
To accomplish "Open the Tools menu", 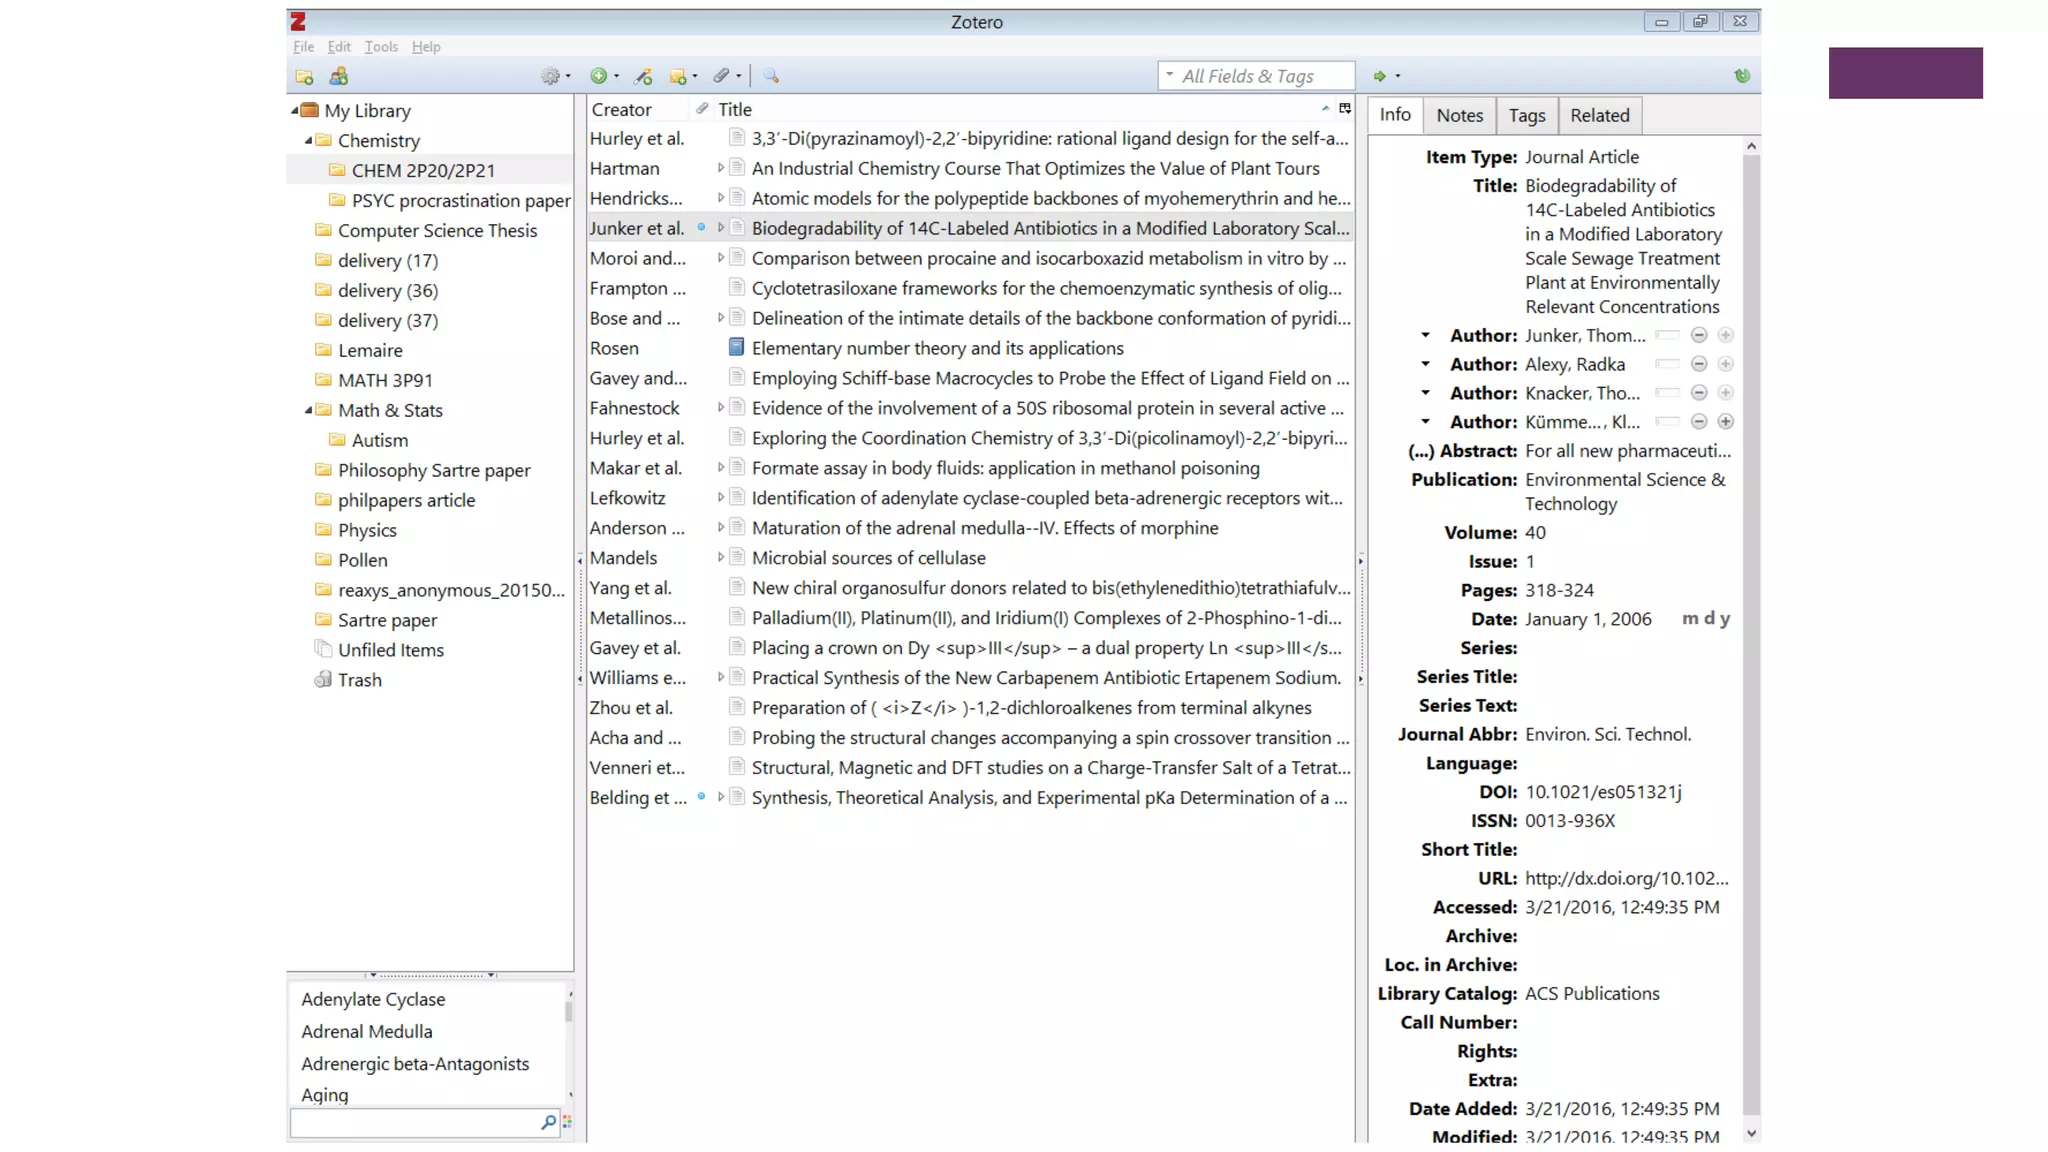I will pos(380,47).
